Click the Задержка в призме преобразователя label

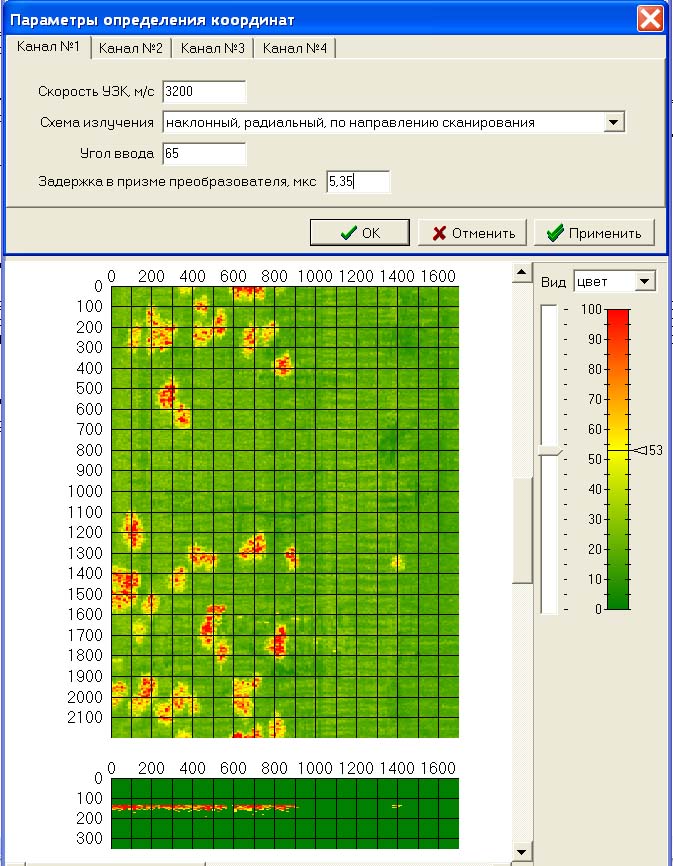[177, 182]
